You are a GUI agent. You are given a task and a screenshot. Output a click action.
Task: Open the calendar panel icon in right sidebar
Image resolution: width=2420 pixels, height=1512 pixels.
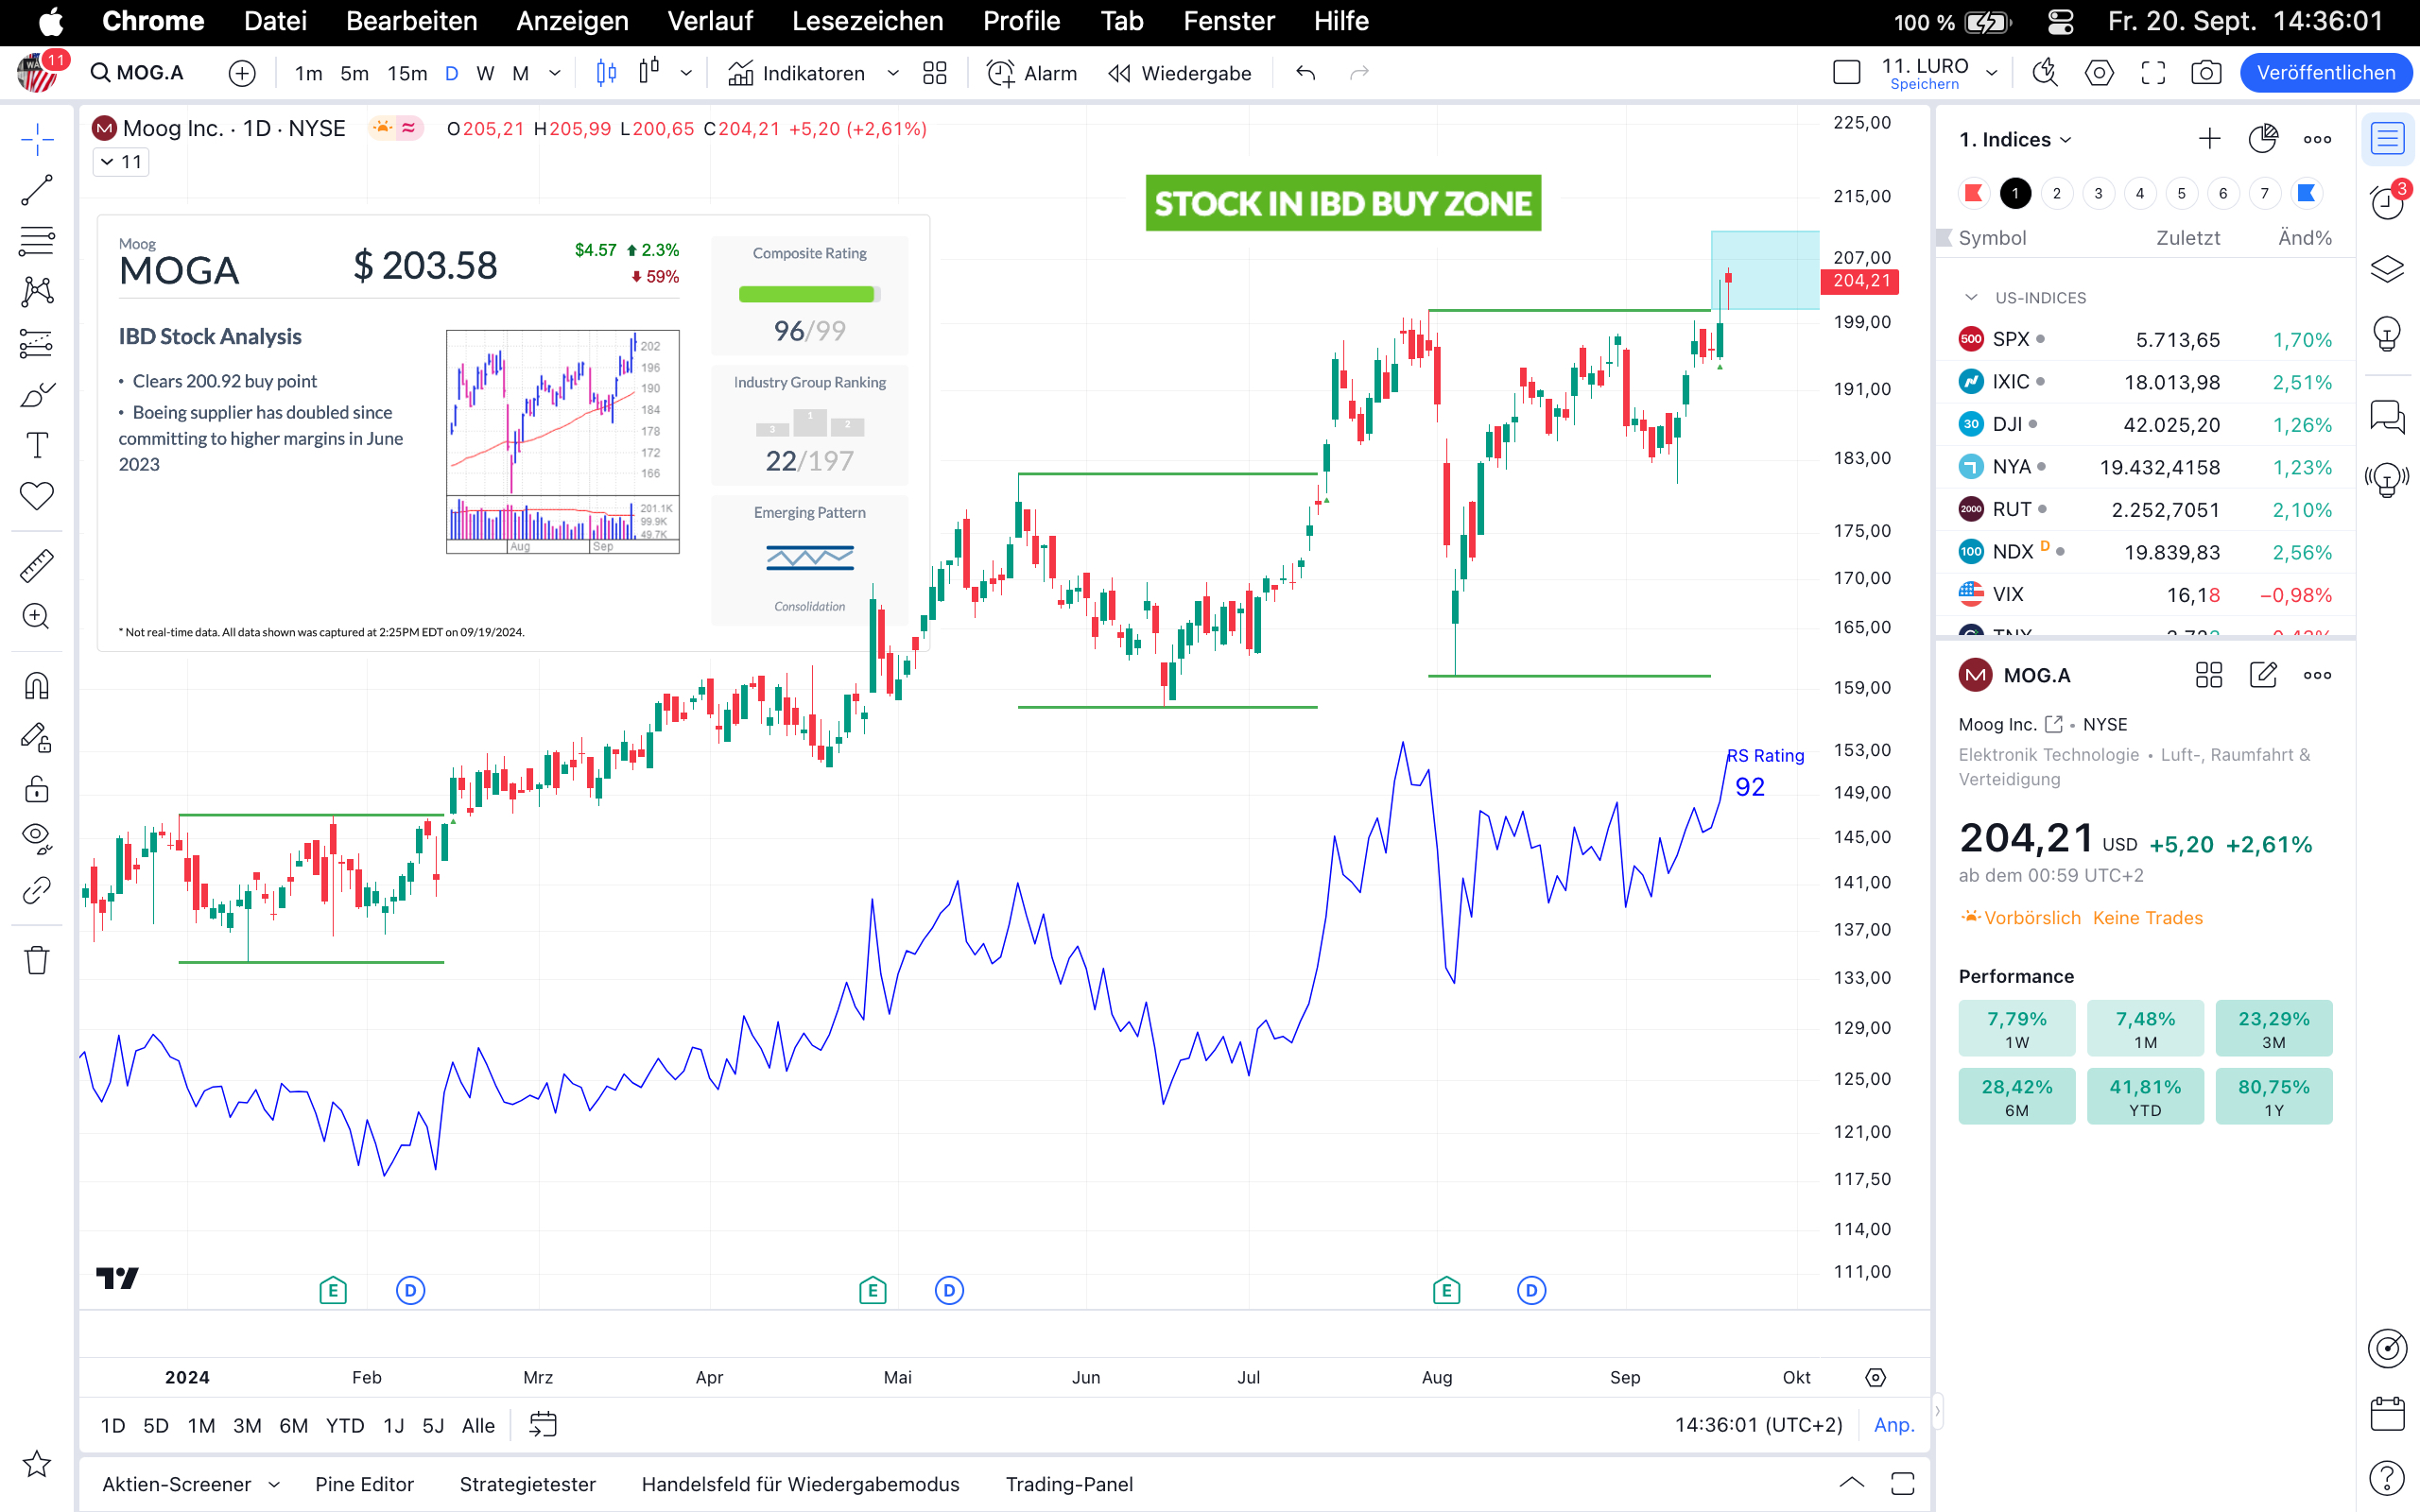[2387, 1413]
